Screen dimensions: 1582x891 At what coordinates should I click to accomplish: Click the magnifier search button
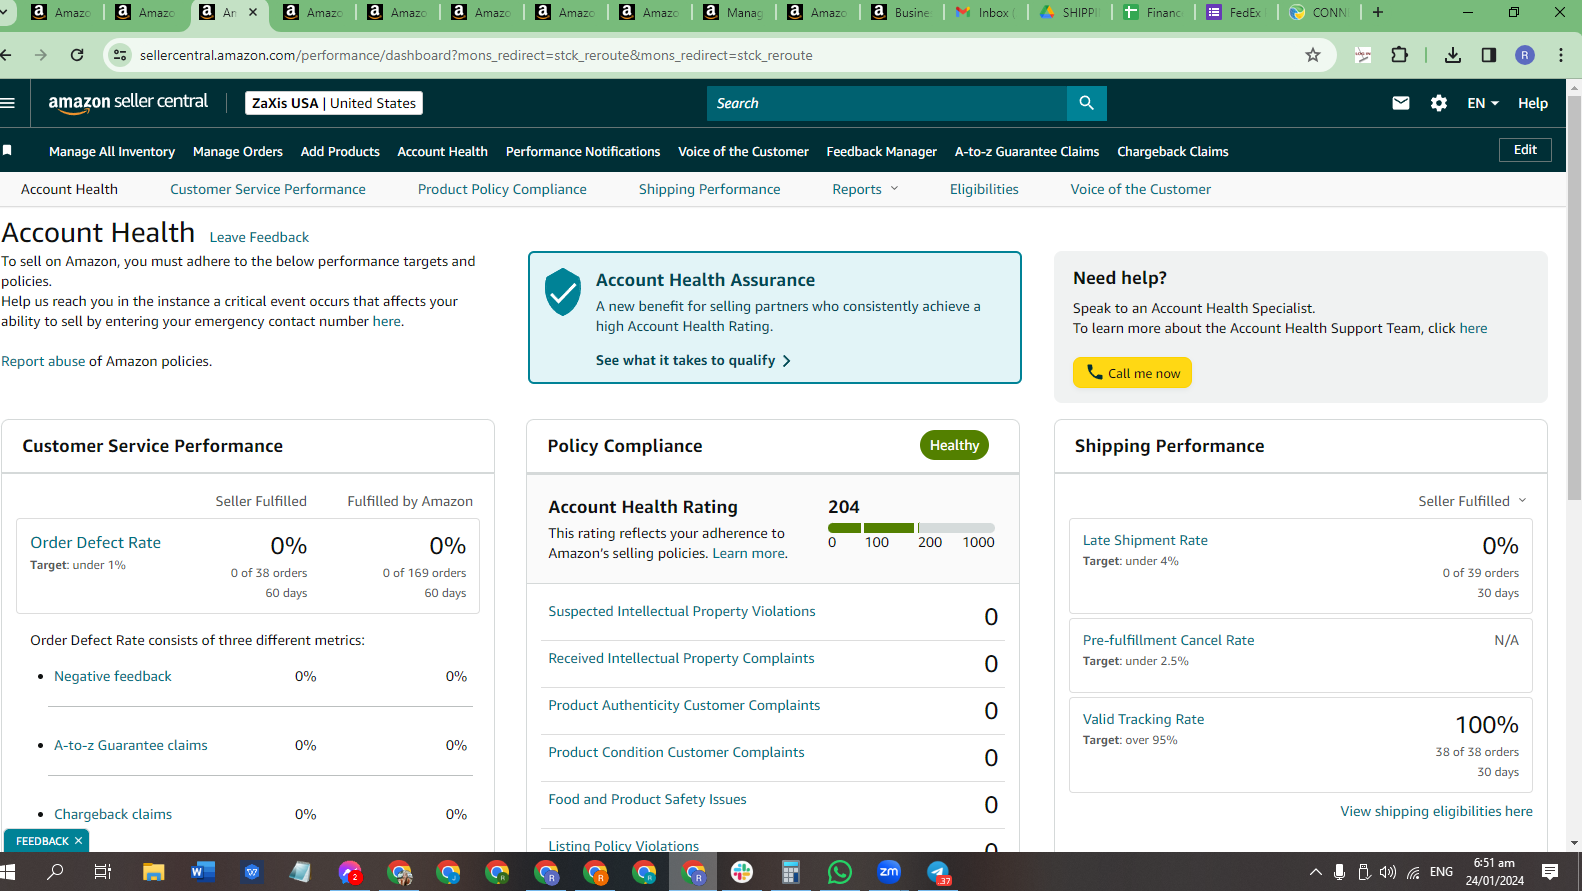[x=1086, y=103]
